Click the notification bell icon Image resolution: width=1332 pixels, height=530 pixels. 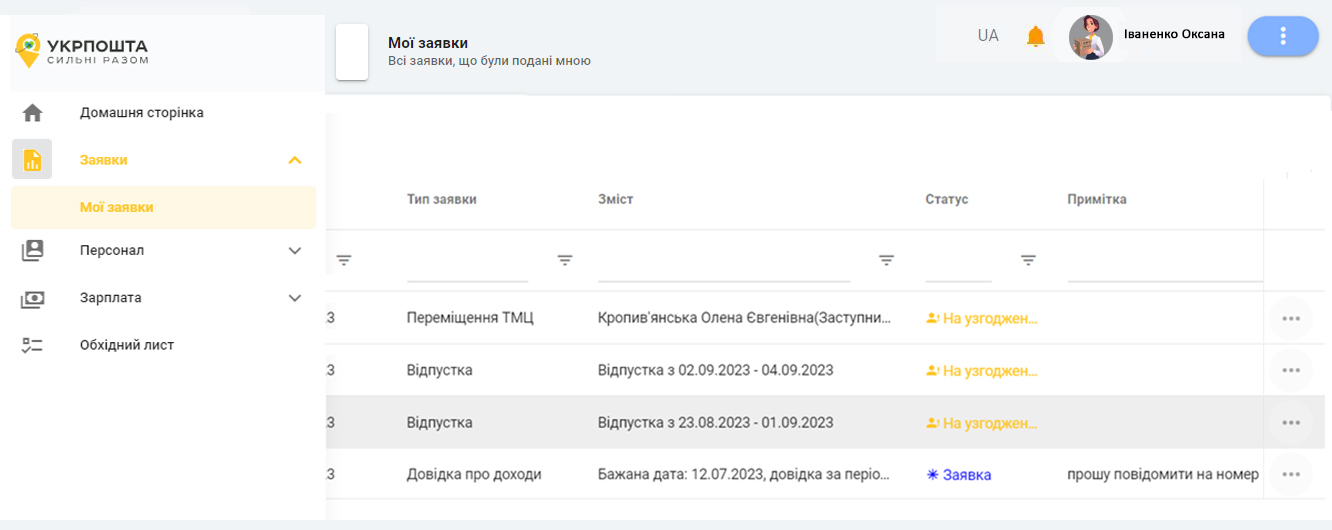click(x=1035, y=37)
